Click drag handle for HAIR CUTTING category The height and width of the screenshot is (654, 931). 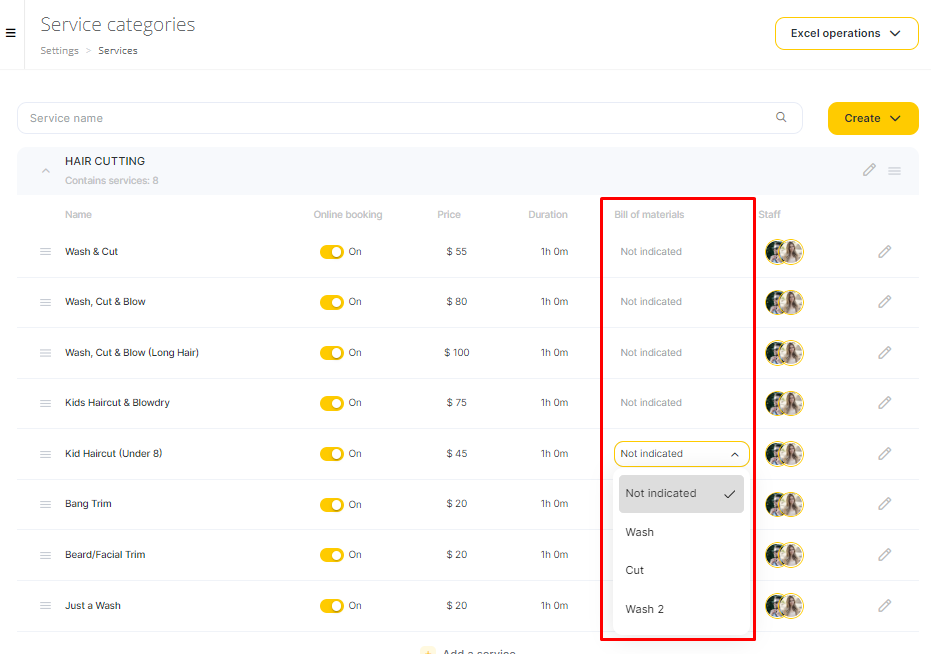coord(894,171)
